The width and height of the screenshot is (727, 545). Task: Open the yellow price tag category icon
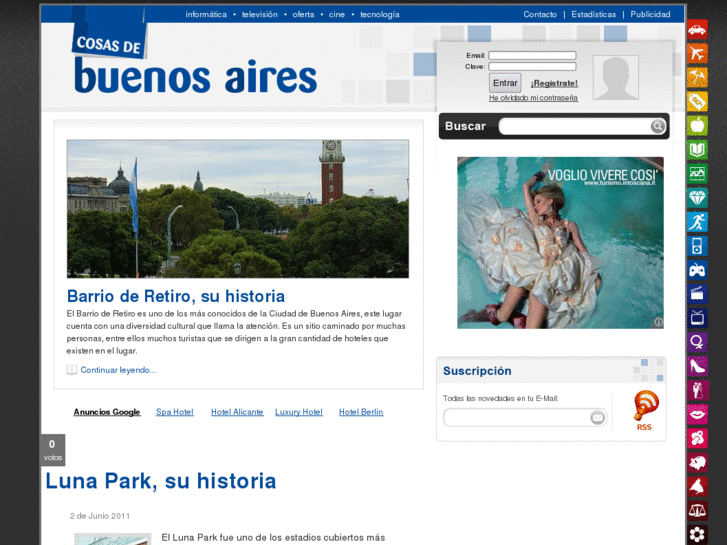pyautogui.click(x=697, y=102)
